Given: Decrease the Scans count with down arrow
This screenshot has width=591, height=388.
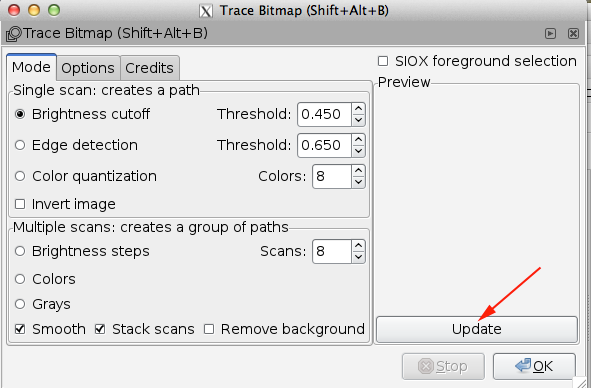Looking at the screenshot, I should point(358,257).
